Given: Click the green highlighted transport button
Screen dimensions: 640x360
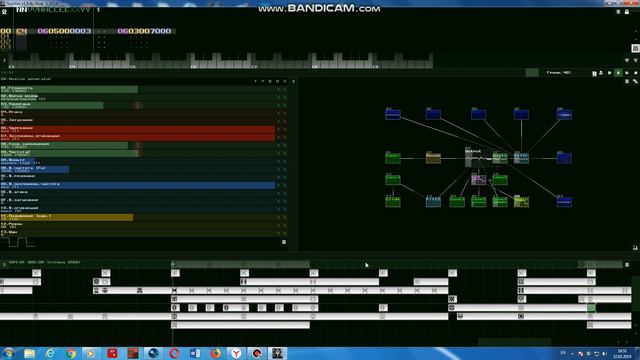Looking at the screenshot, I should [618, 73].
